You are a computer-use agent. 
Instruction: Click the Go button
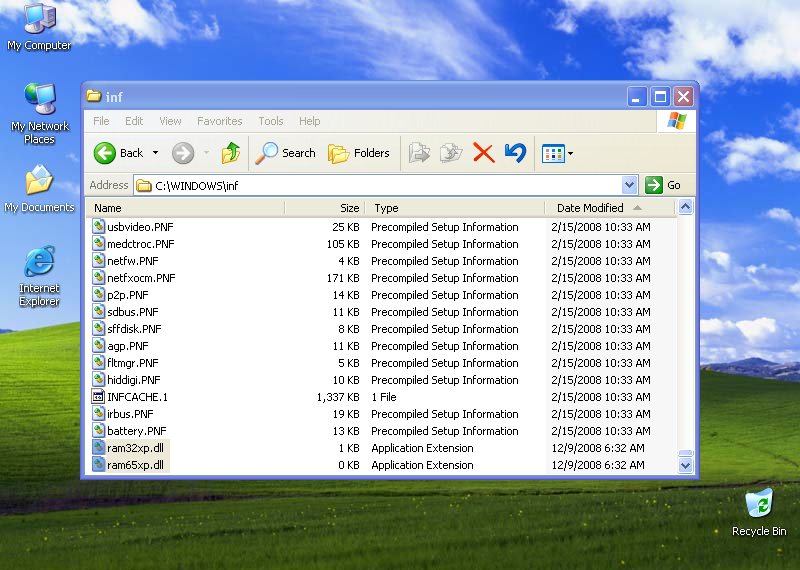click(663, 185)
